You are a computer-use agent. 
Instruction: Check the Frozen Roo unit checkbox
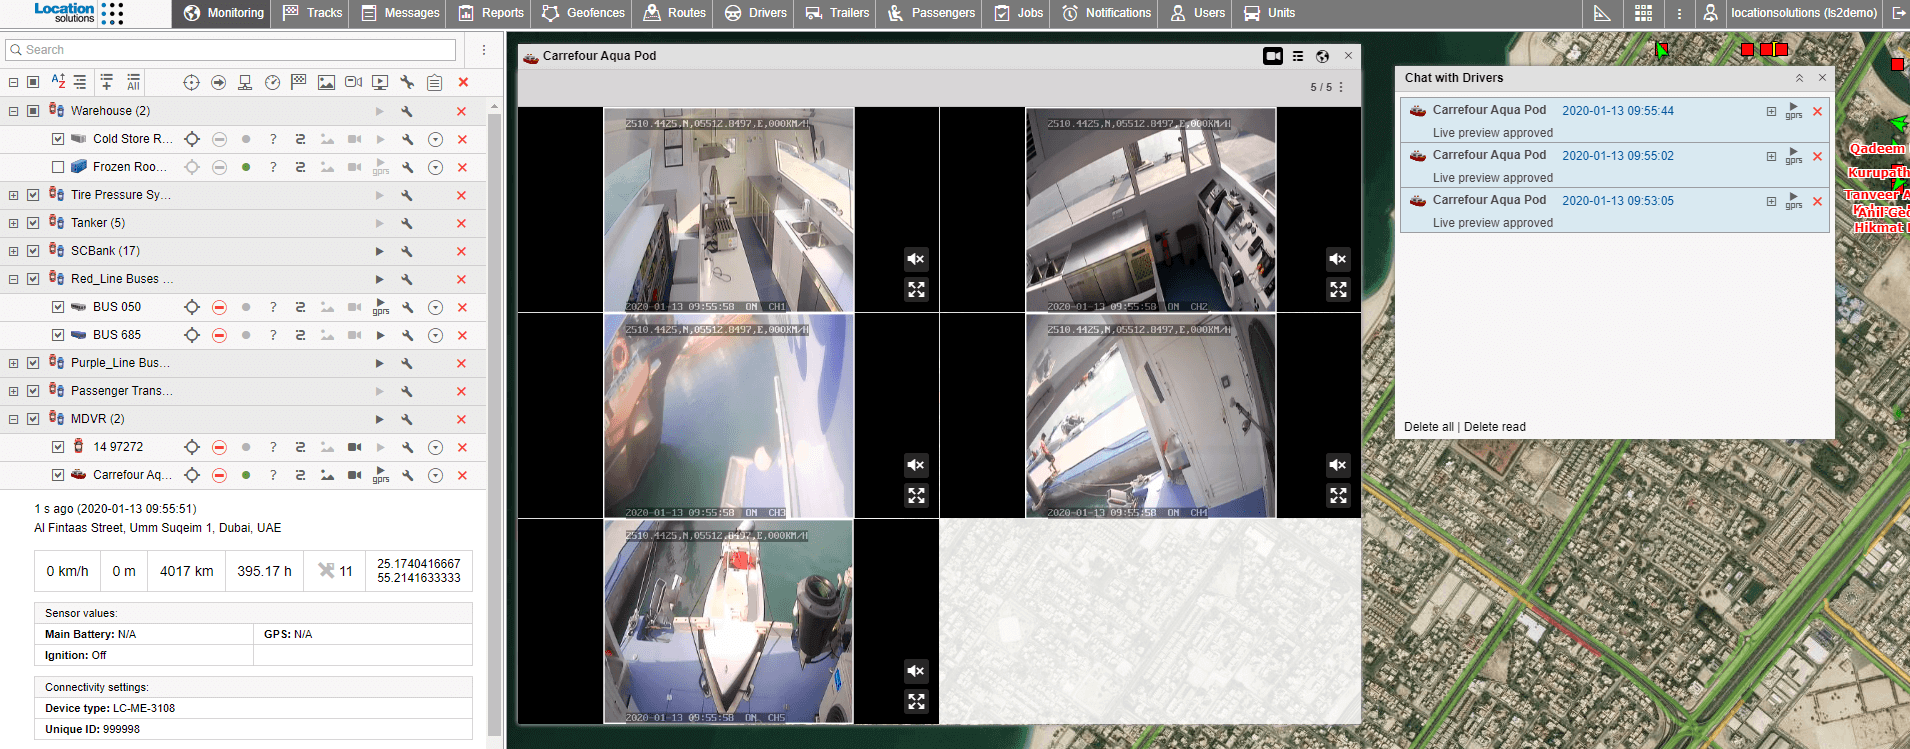(x=58, y=167)
